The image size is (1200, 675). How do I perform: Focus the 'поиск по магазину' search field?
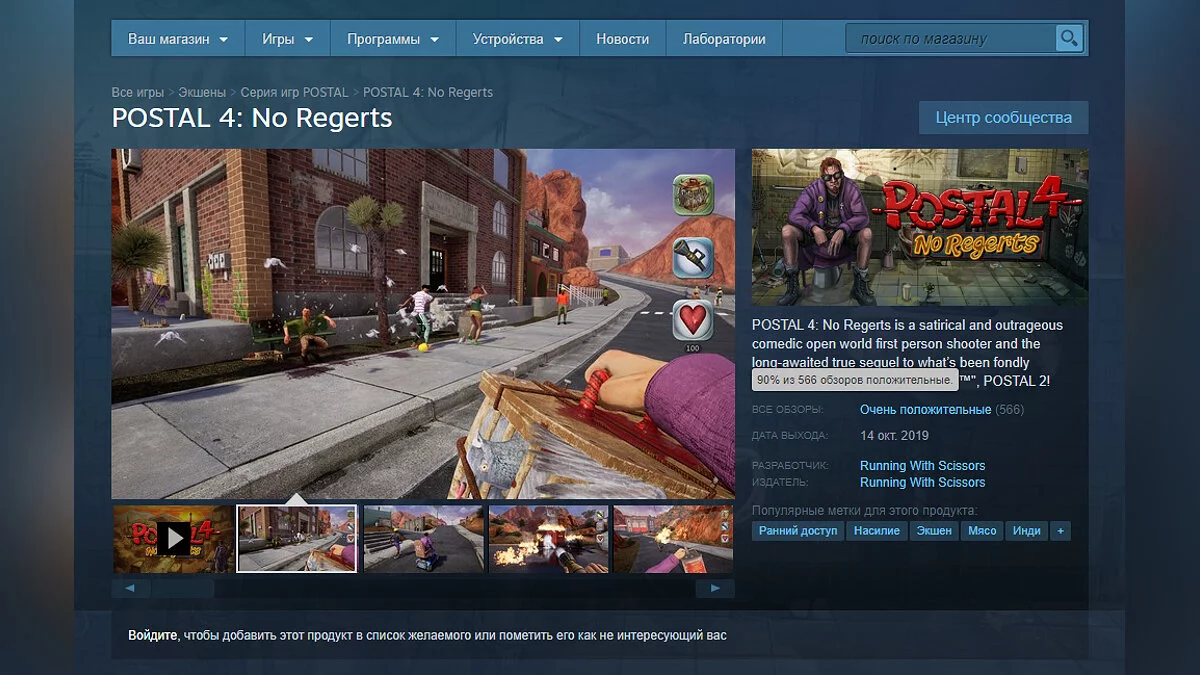coord(951,39)
